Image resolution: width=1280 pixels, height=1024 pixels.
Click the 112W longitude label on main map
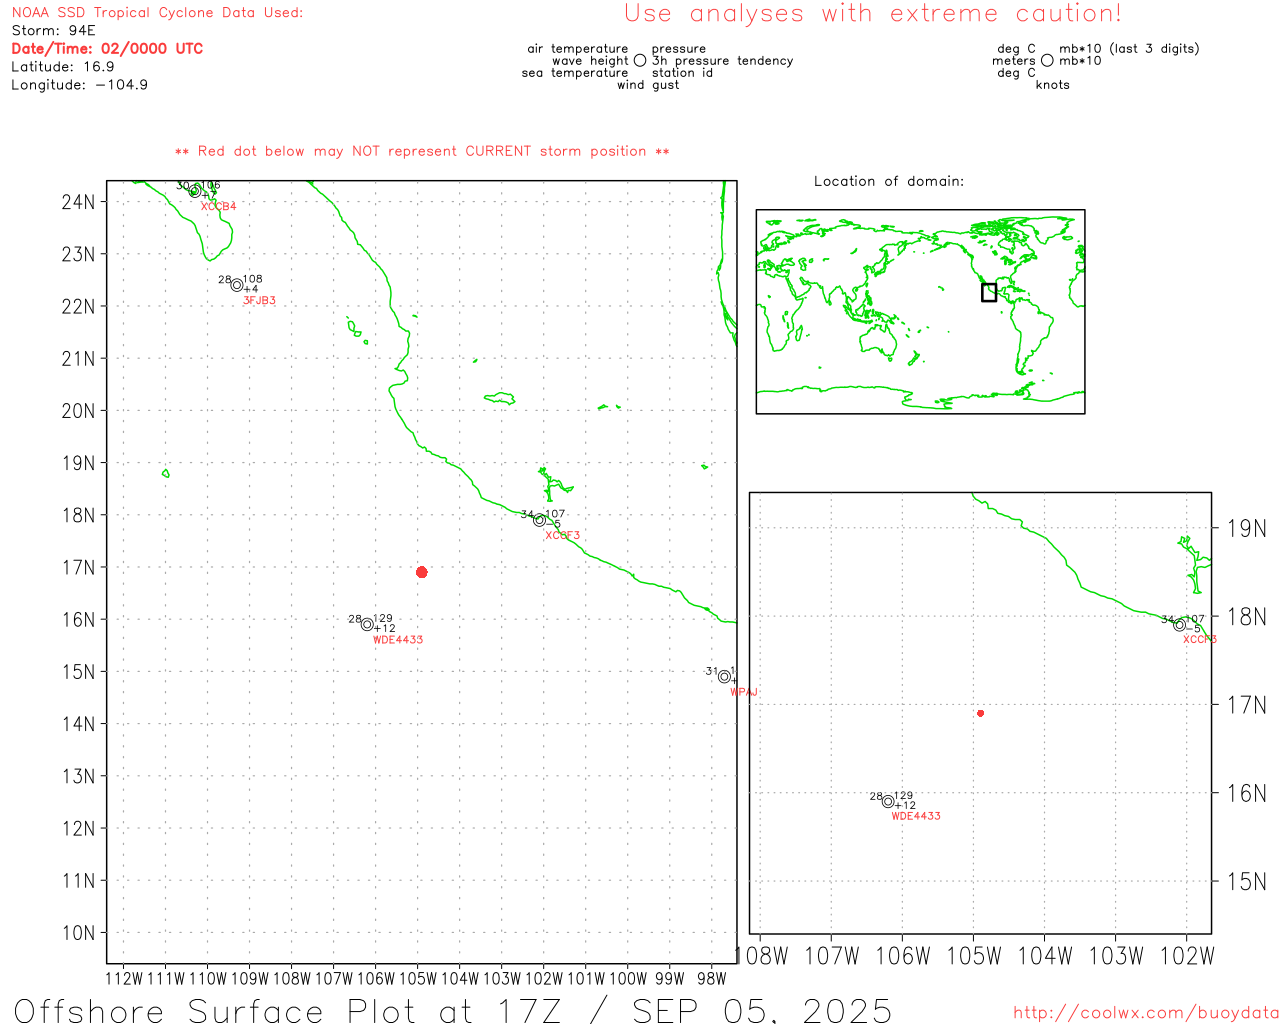tap(124, 979)
